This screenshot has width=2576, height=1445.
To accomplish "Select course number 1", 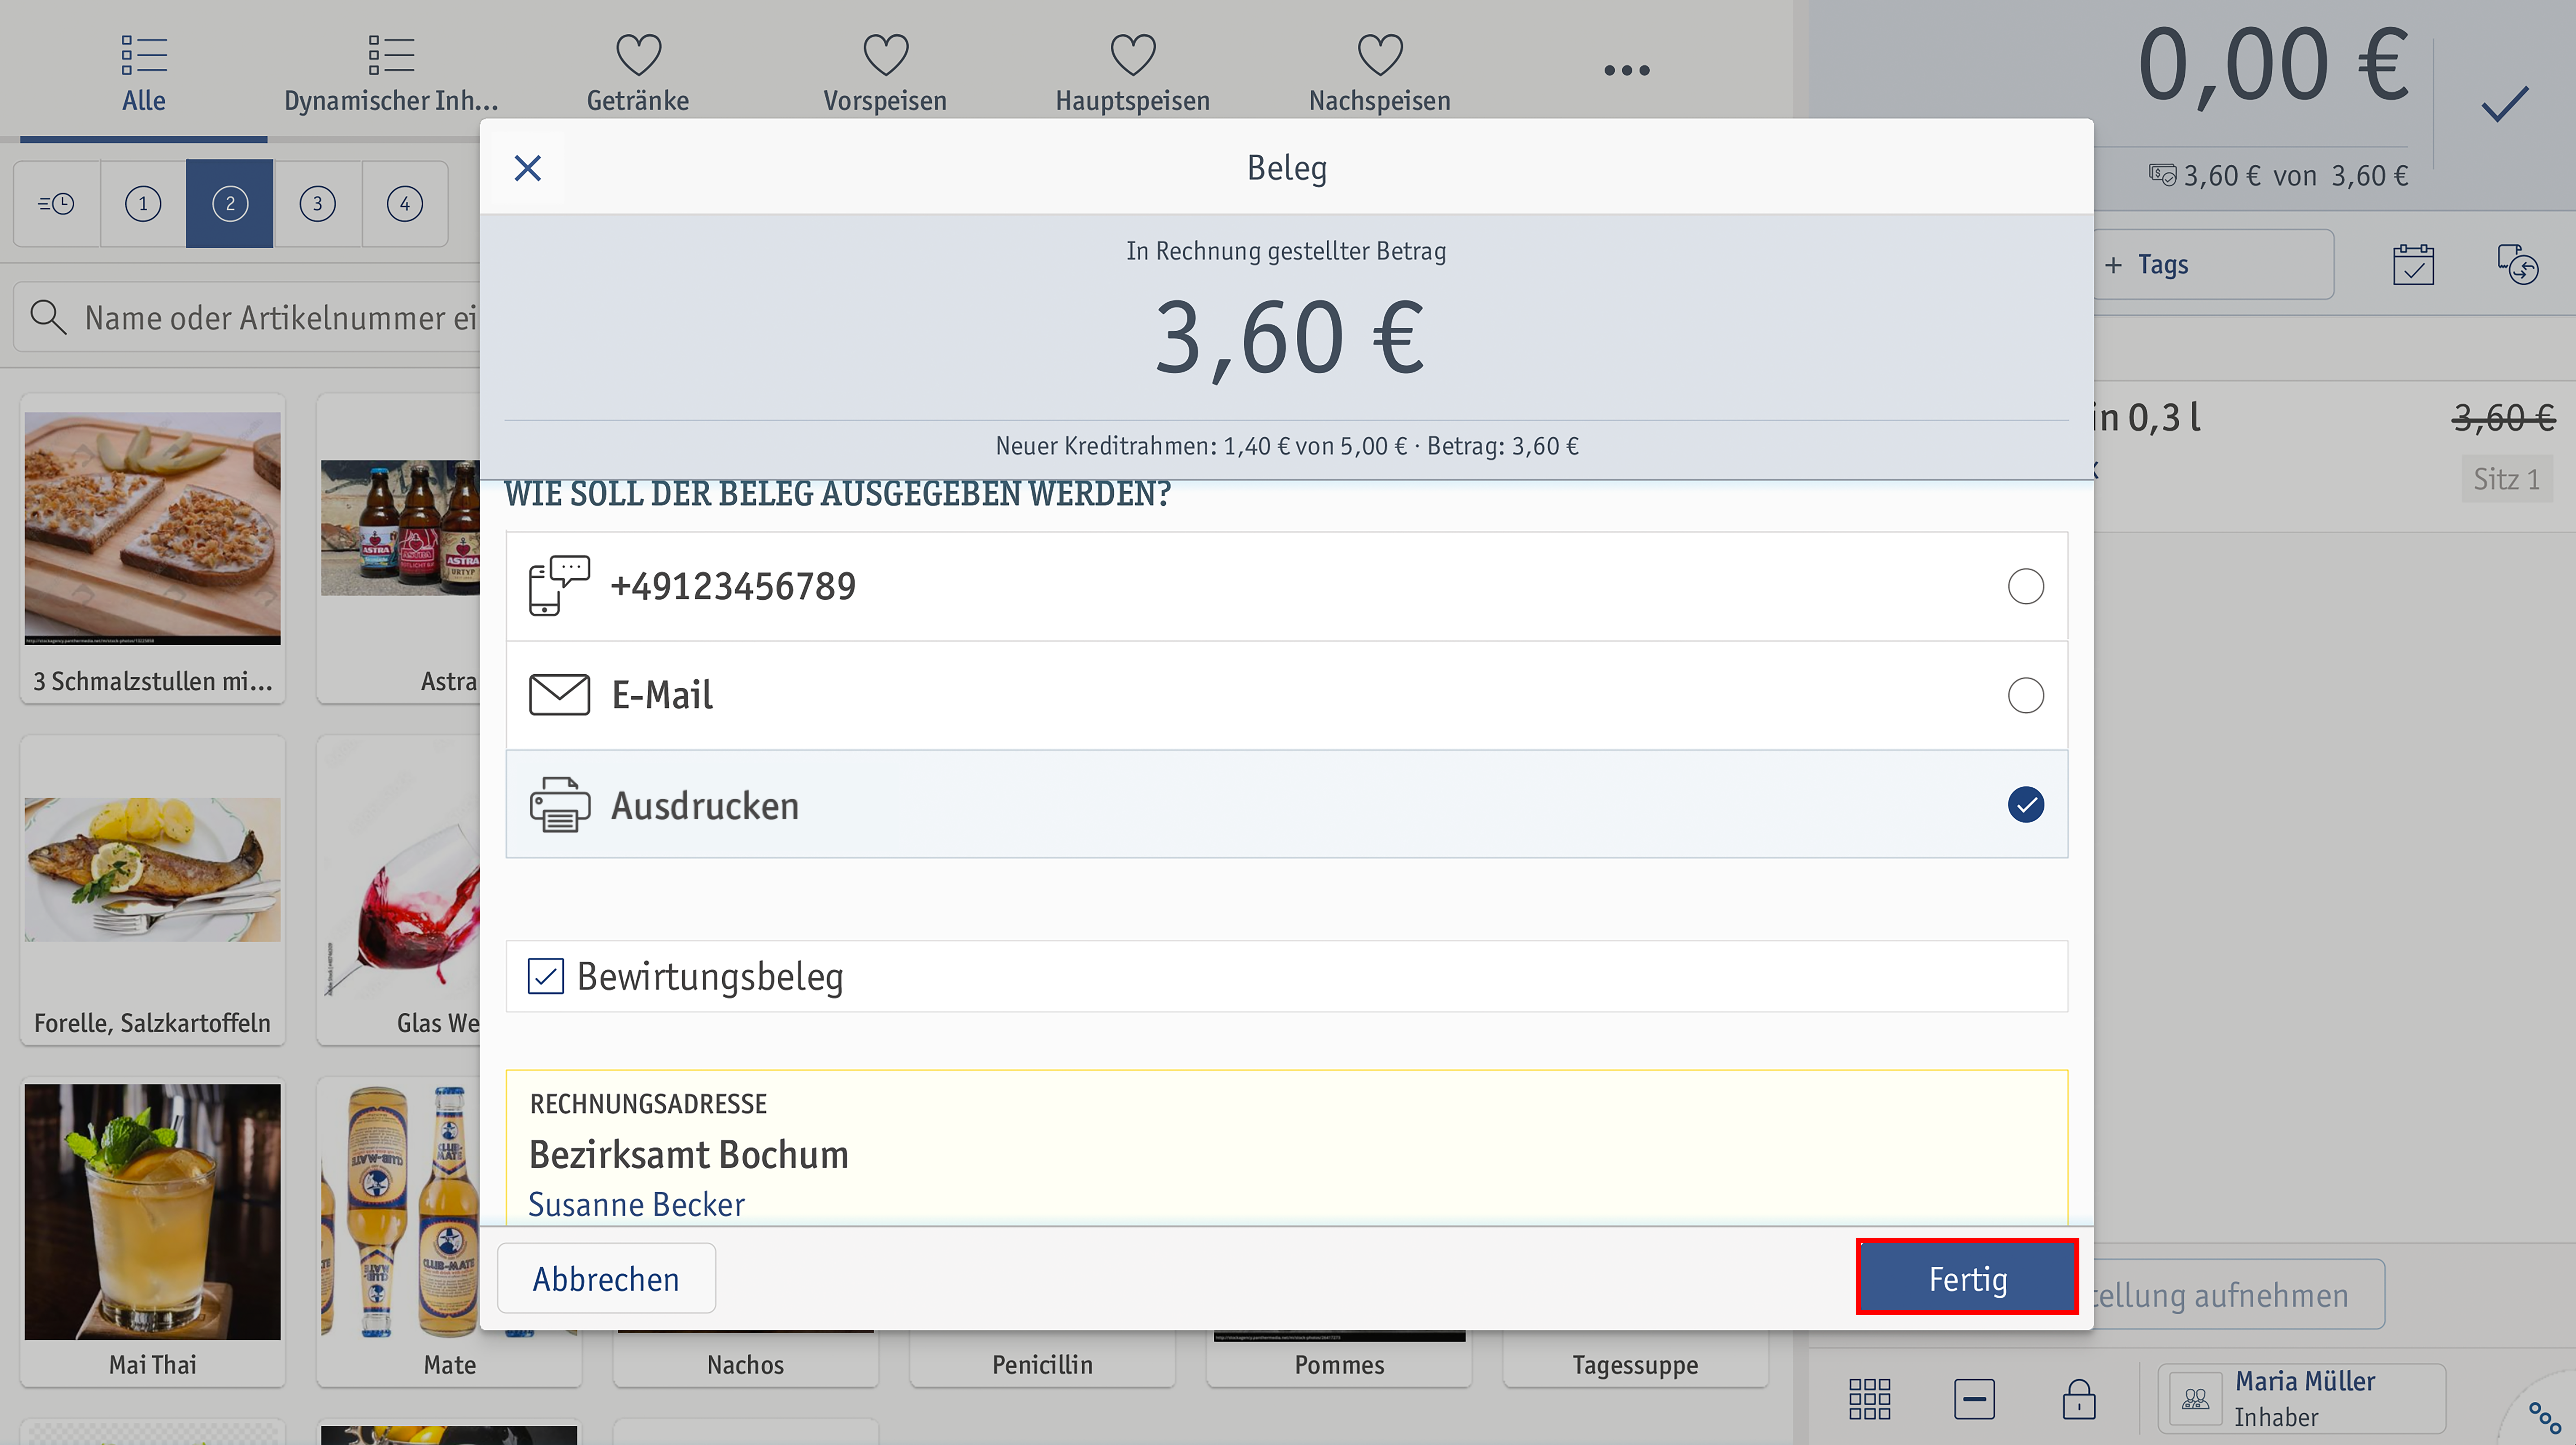I will coord(143,204).
